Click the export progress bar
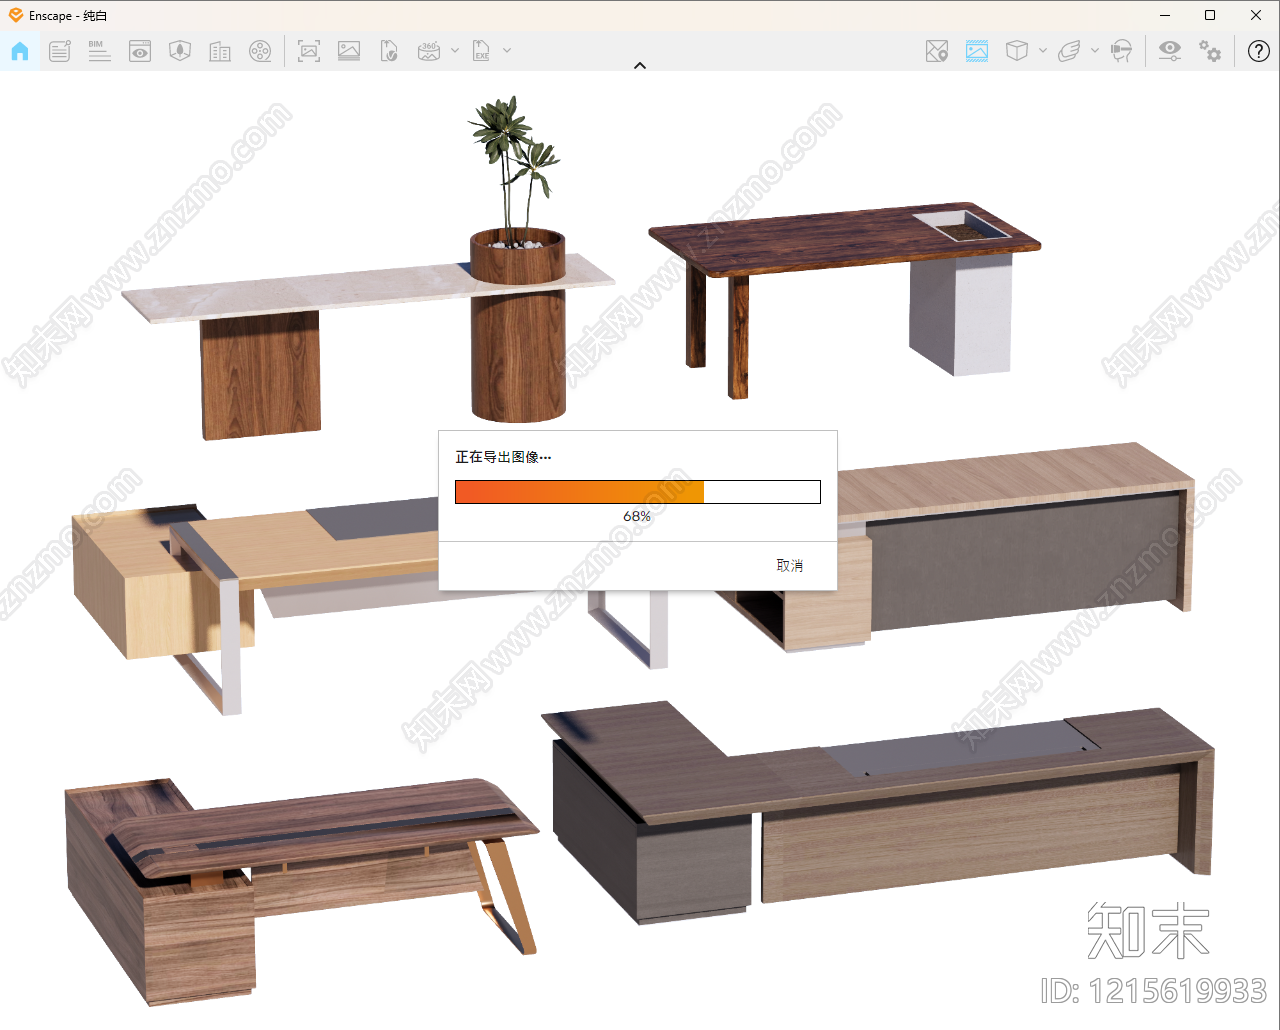Image resolution: width=1280 pixels, height=1030 pixels. pos(638,492)
